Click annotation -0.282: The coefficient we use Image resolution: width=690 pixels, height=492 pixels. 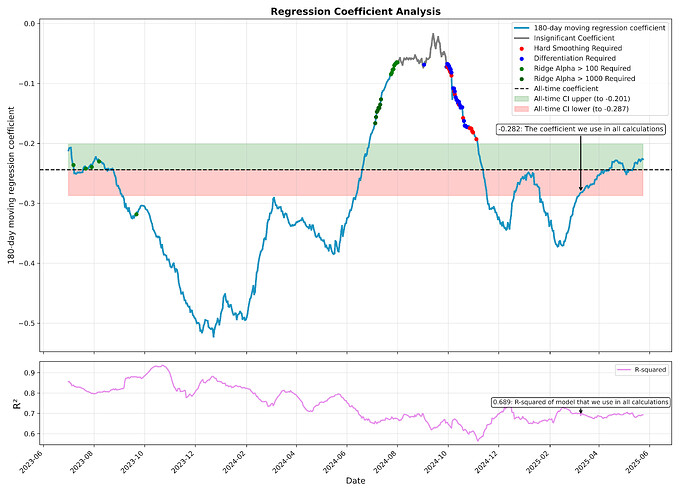[580, 129]
